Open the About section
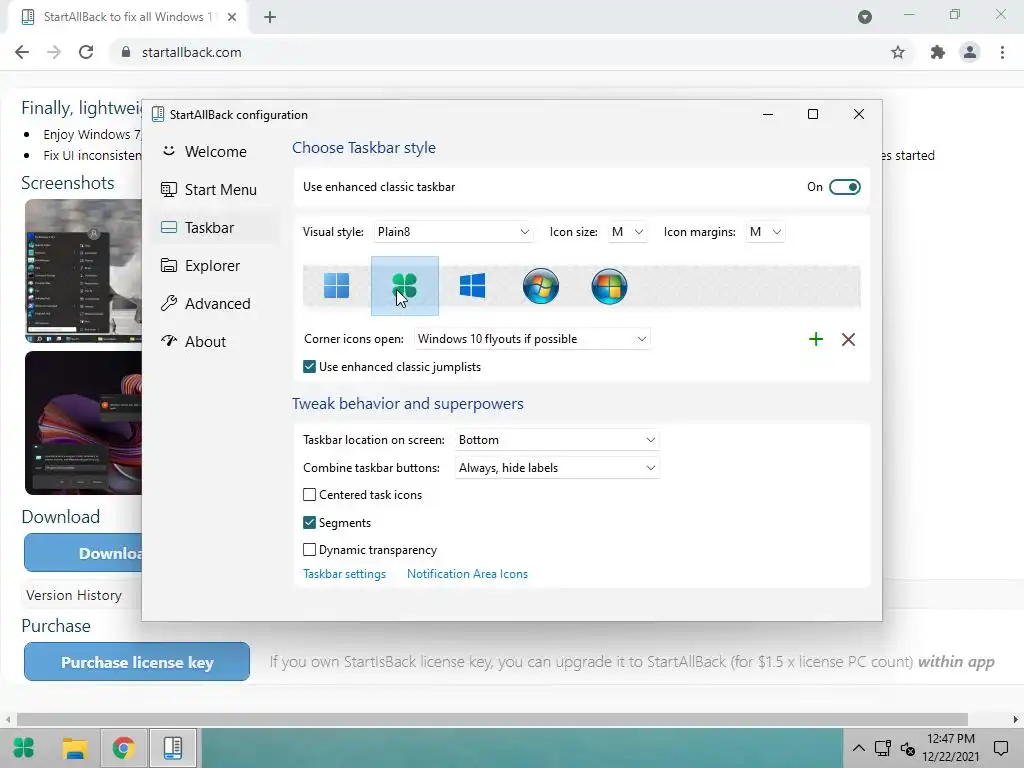 pos(213,342)
